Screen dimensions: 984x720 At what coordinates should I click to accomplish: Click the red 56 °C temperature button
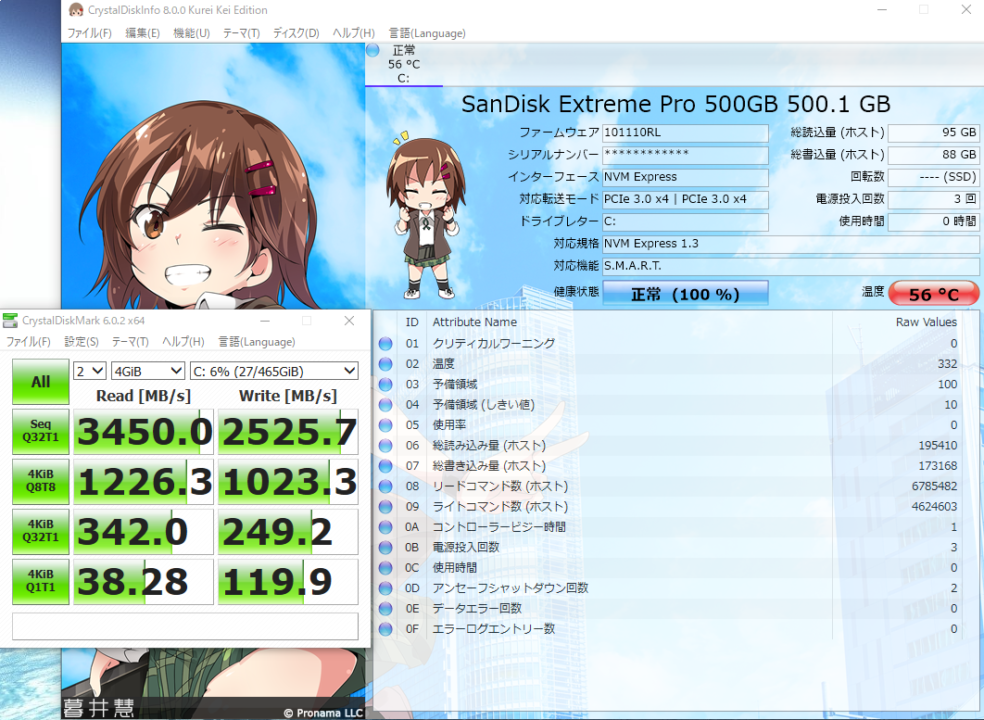tap(934, 294)
